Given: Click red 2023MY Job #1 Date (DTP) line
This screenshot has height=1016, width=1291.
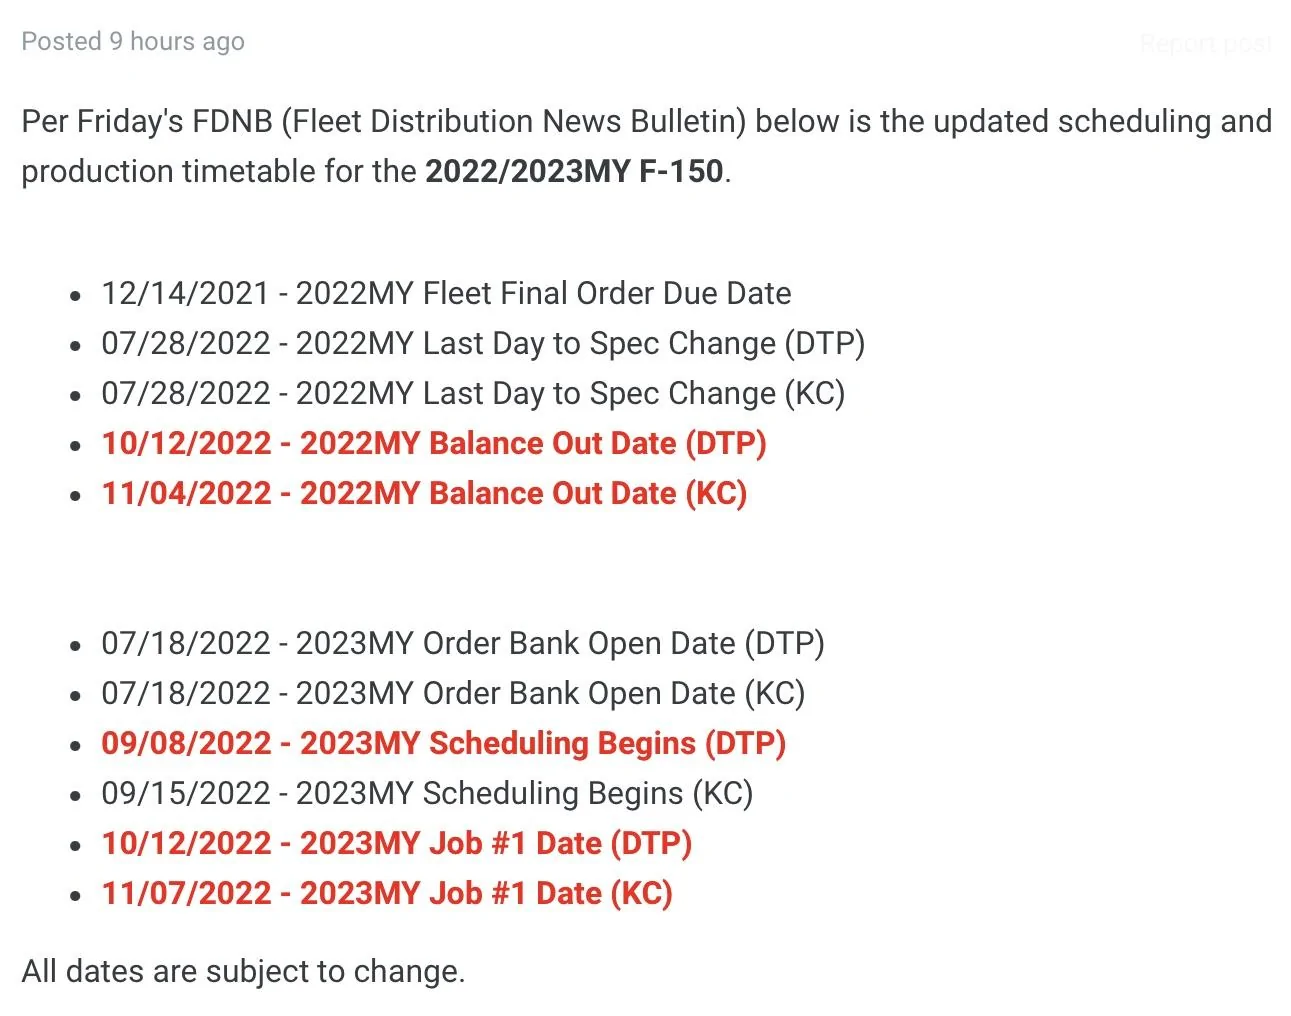Looking at the screenshot, I should click(x=396, y=843).
